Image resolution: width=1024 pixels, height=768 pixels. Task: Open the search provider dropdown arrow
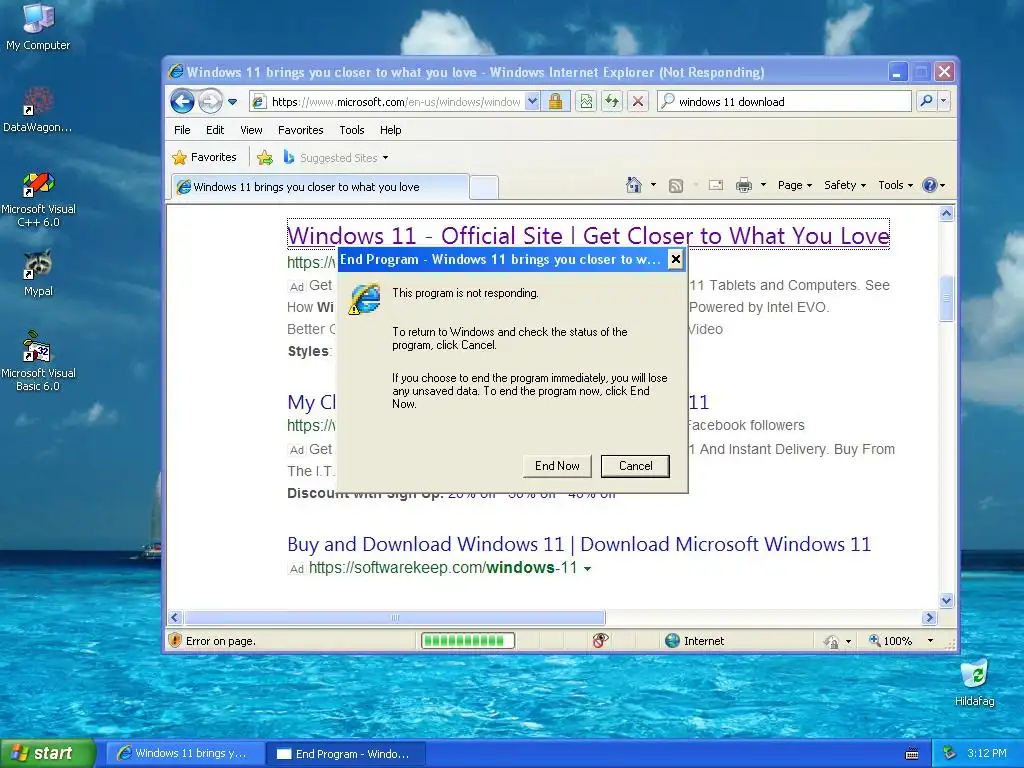[x=944, y=101]
